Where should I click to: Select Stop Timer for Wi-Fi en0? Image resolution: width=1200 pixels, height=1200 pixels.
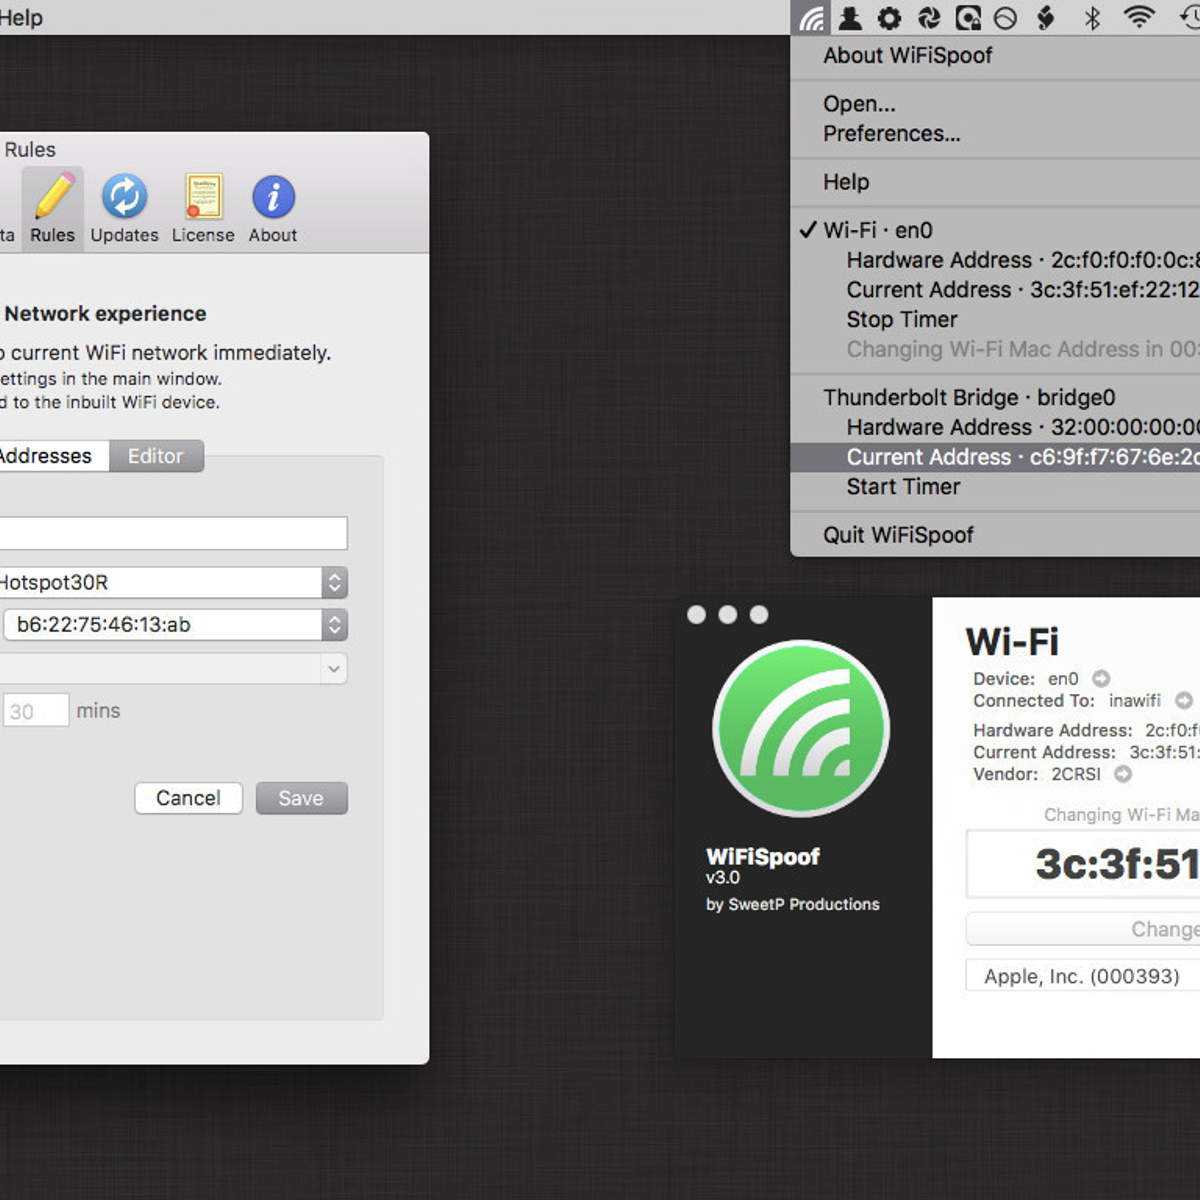pyautogui.click(x=901, y=320)
